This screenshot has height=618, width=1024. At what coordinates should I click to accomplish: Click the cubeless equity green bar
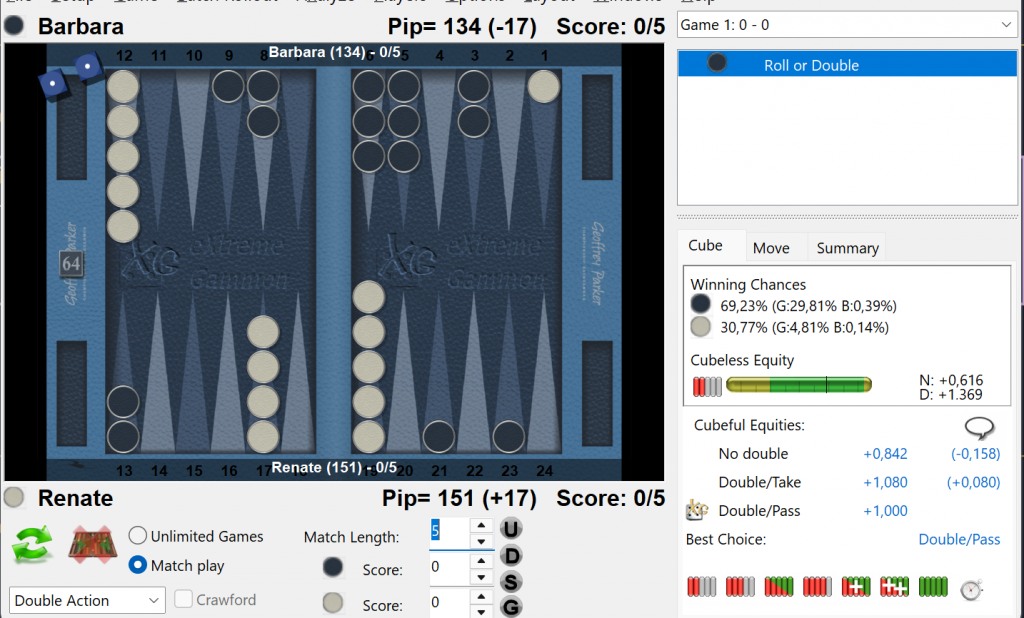click(798, 385)
